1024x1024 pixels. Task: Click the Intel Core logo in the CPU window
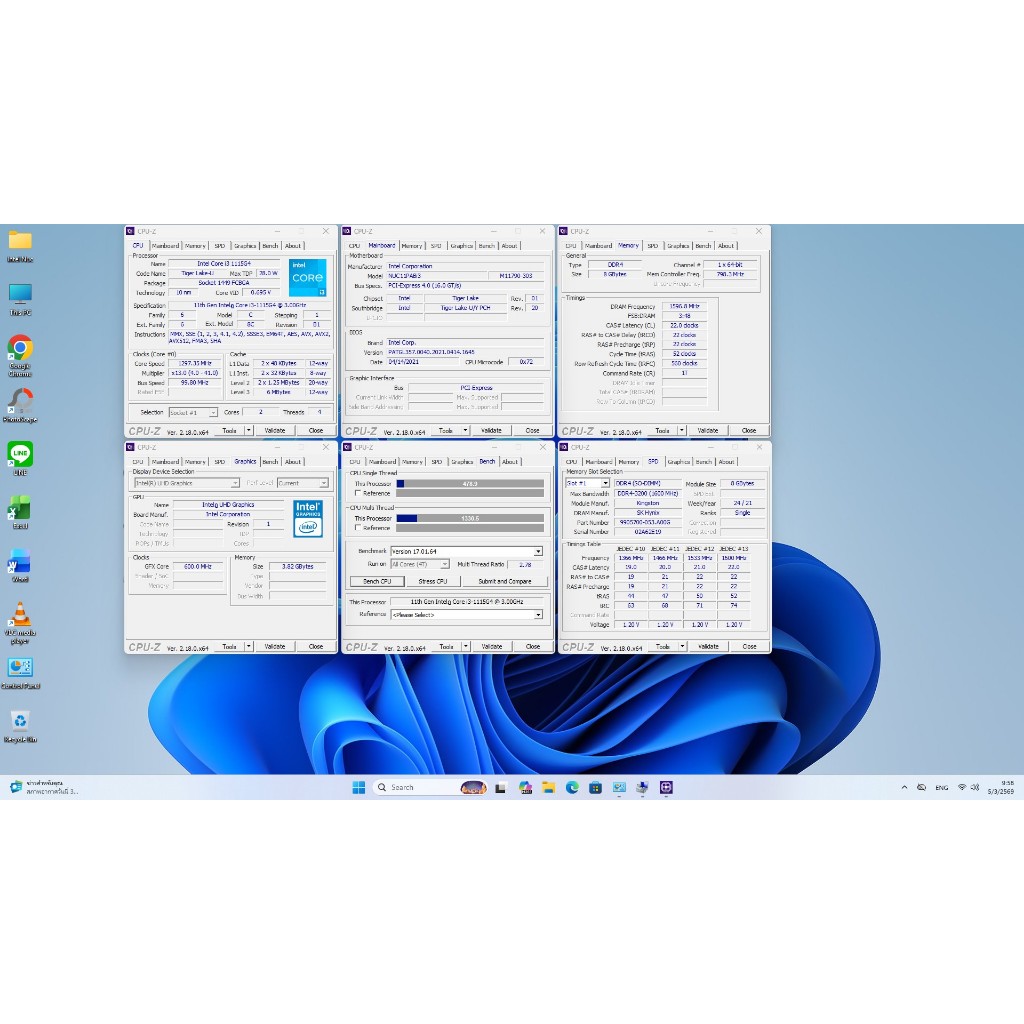click(x=307, y=277)
